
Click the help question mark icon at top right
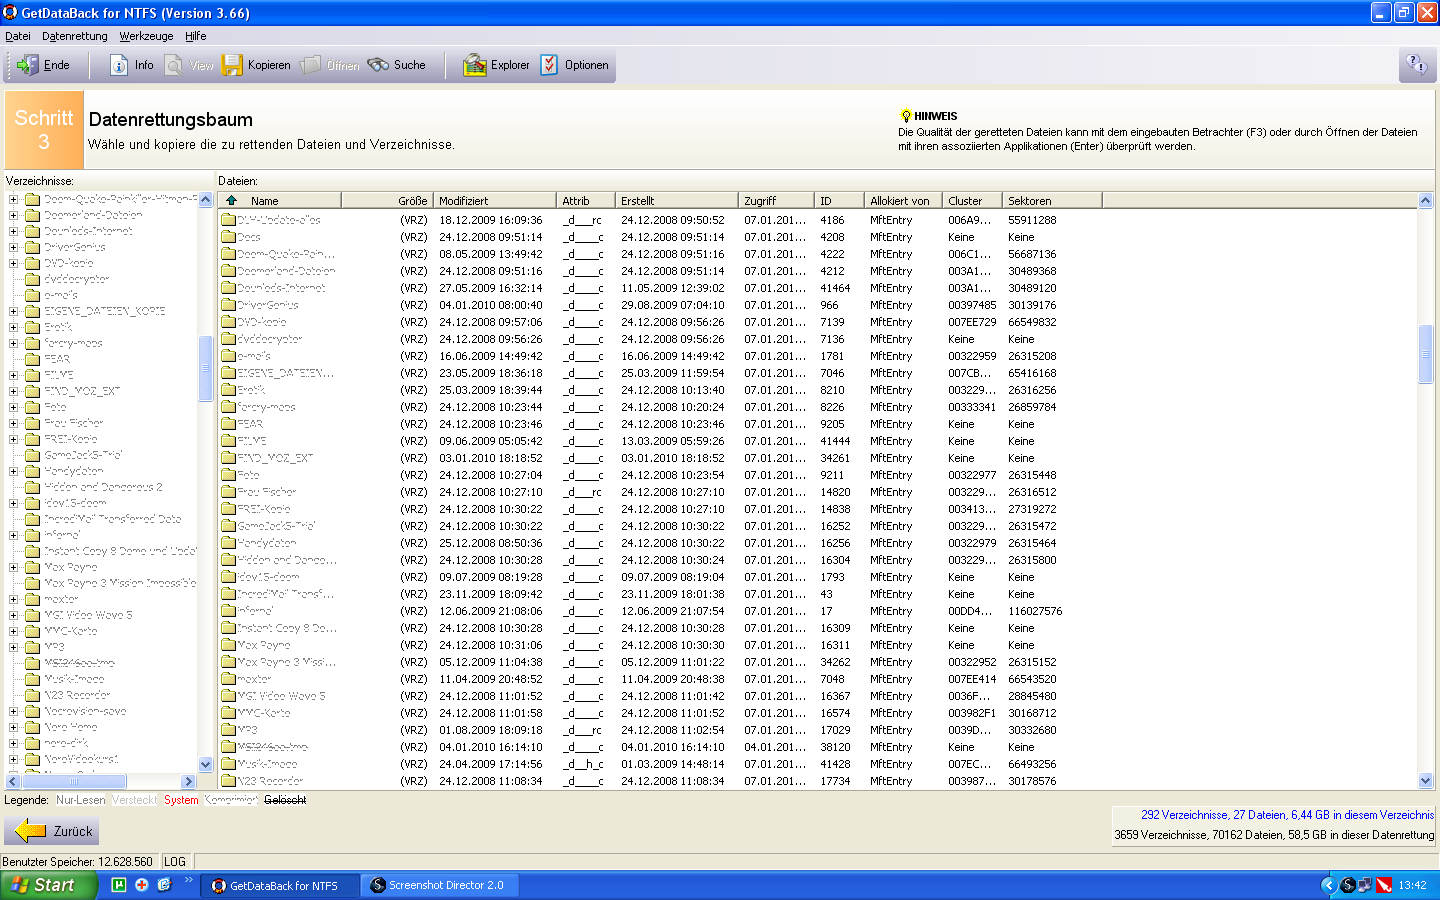tap(1417, 65)
